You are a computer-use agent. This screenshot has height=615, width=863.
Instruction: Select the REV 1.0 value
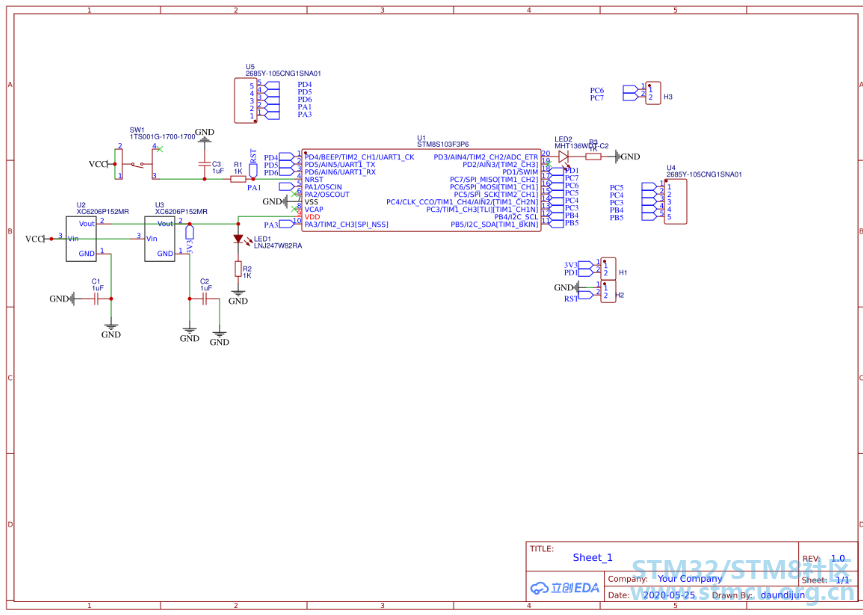tap(838, 558)
